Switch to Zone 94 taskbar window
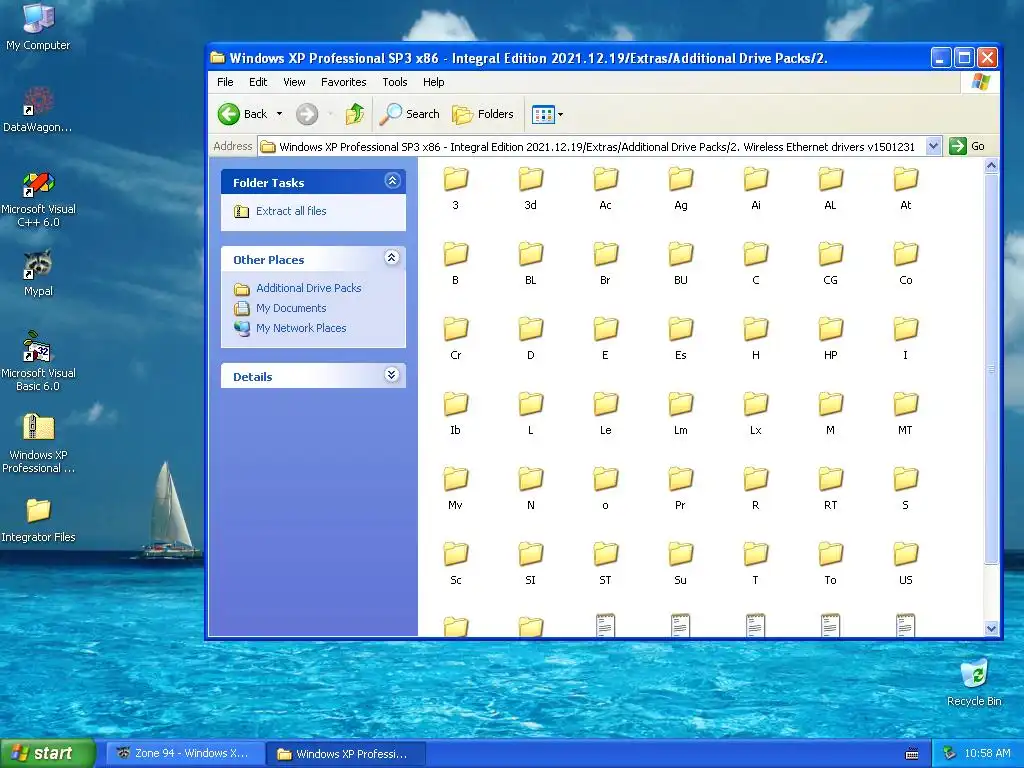Screen dimensions: 1024x768 185,754
